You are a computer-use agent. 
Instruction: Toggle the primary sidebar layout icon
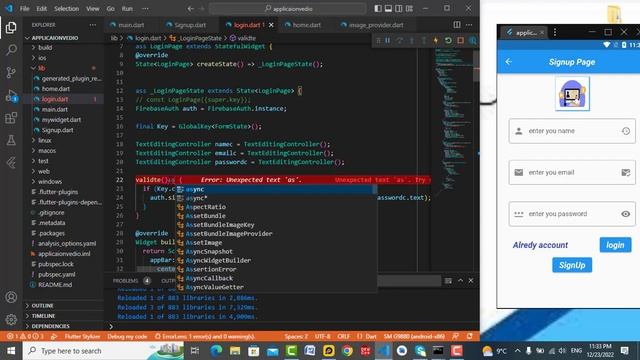(378, 9)
